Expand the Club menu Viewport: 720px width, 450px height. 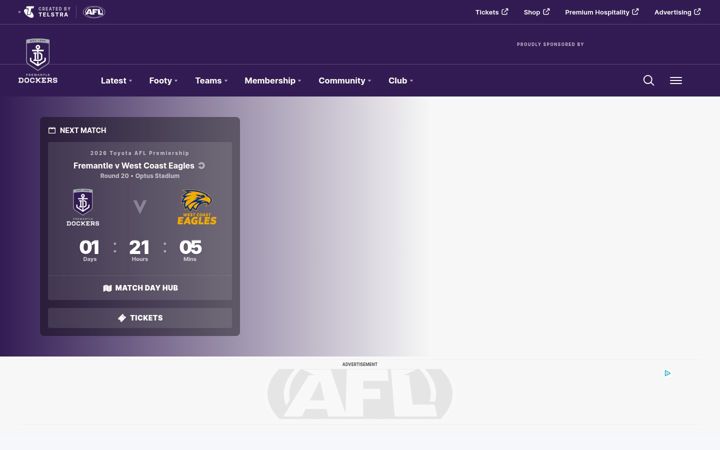[400, 80]
